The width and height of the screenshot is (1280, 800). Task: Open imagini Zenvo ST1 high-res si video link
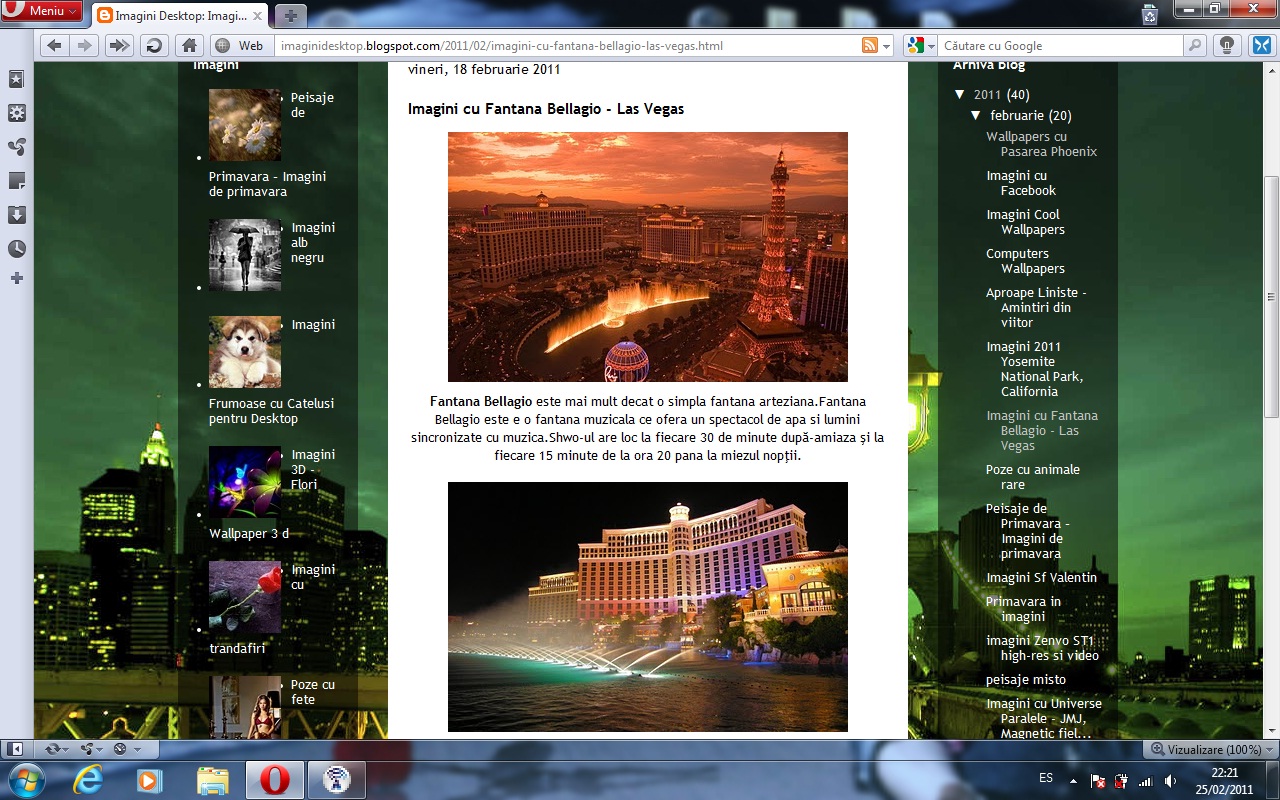coord(1042,648)
